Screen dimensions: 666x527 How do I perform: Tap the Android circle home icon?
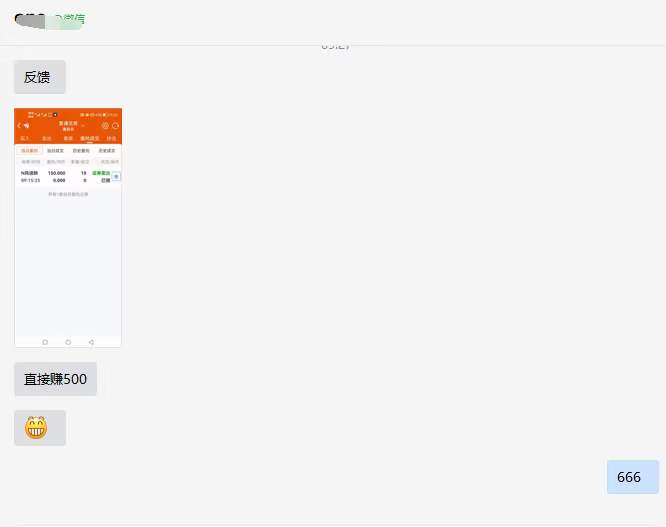point(68,342)
